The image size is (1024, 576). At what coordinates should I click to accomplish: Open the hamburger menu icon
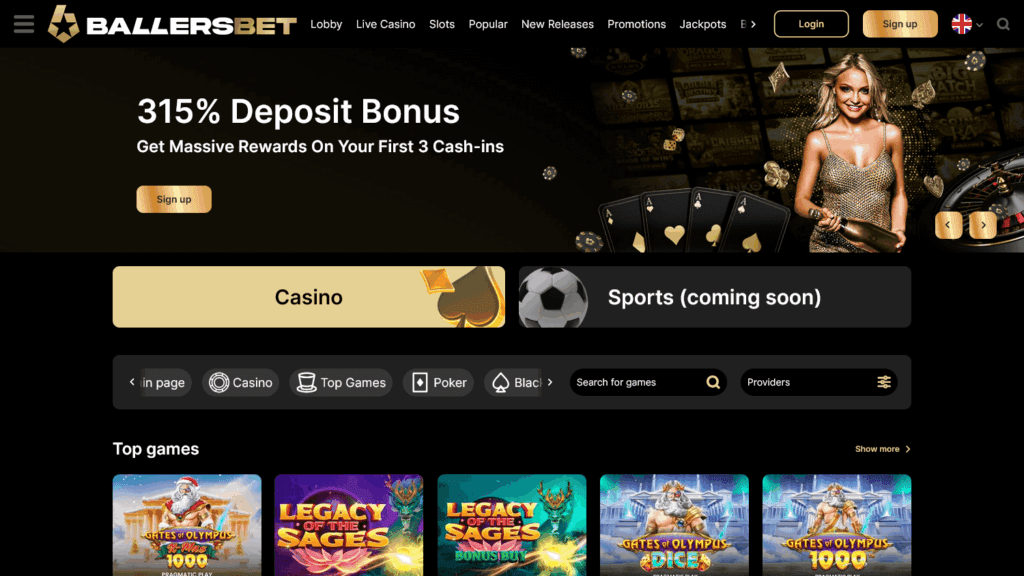click(24, 24)
